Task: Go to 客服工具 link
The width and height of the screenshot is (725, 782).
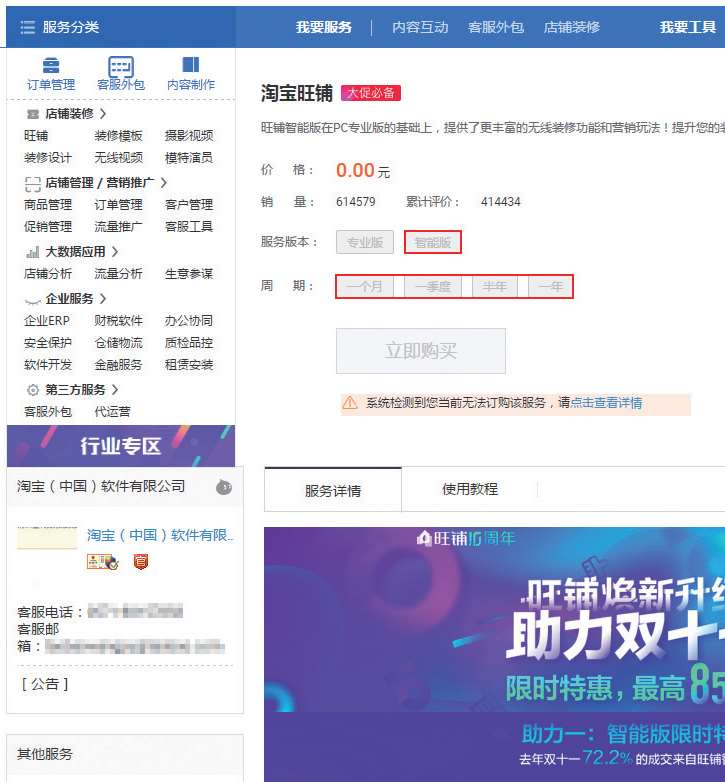Action: [x=189, y=227]
